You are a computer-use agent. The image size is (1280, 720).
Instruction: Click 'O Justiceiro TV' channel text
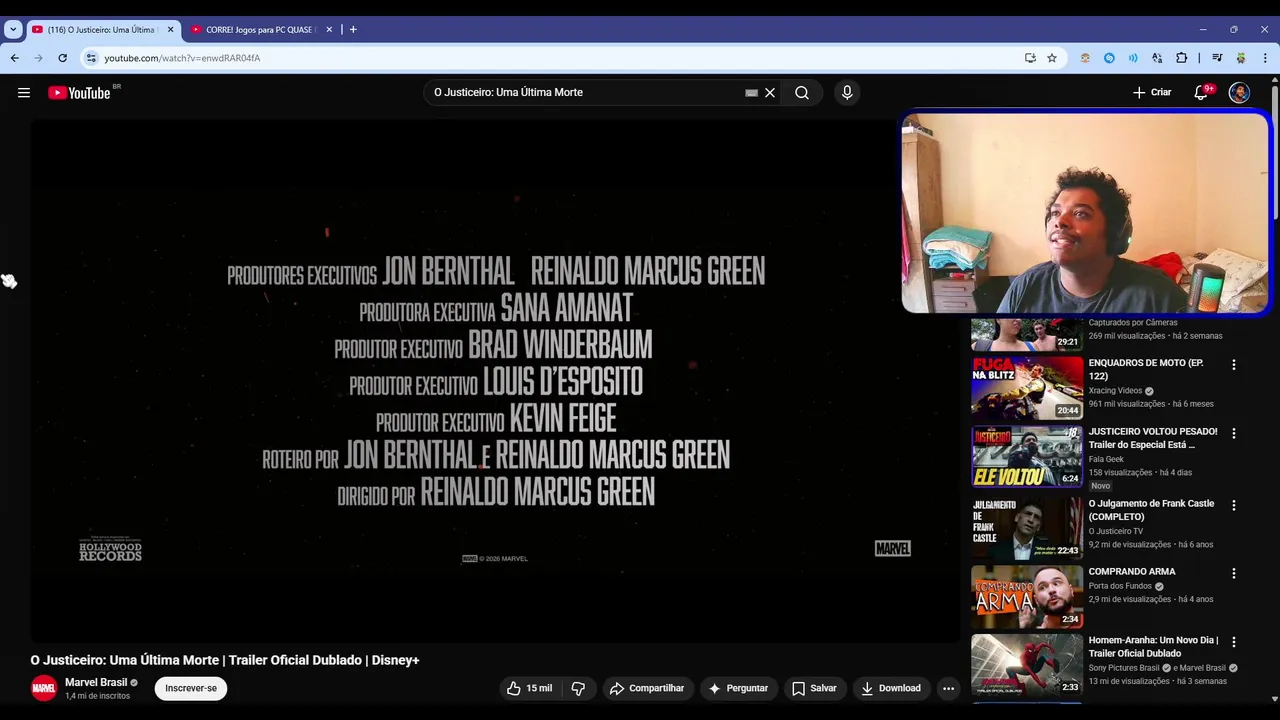pyautogui.click(x=1116, y=531)
